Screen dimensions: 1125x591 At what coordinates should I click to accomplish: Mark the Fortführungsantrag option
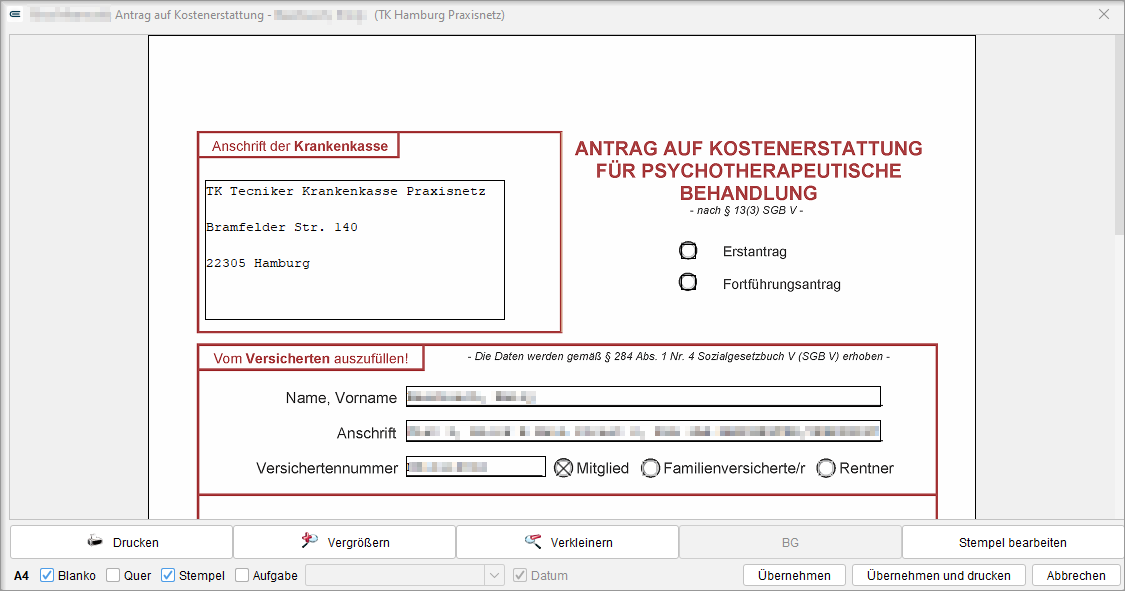point(688,283)
